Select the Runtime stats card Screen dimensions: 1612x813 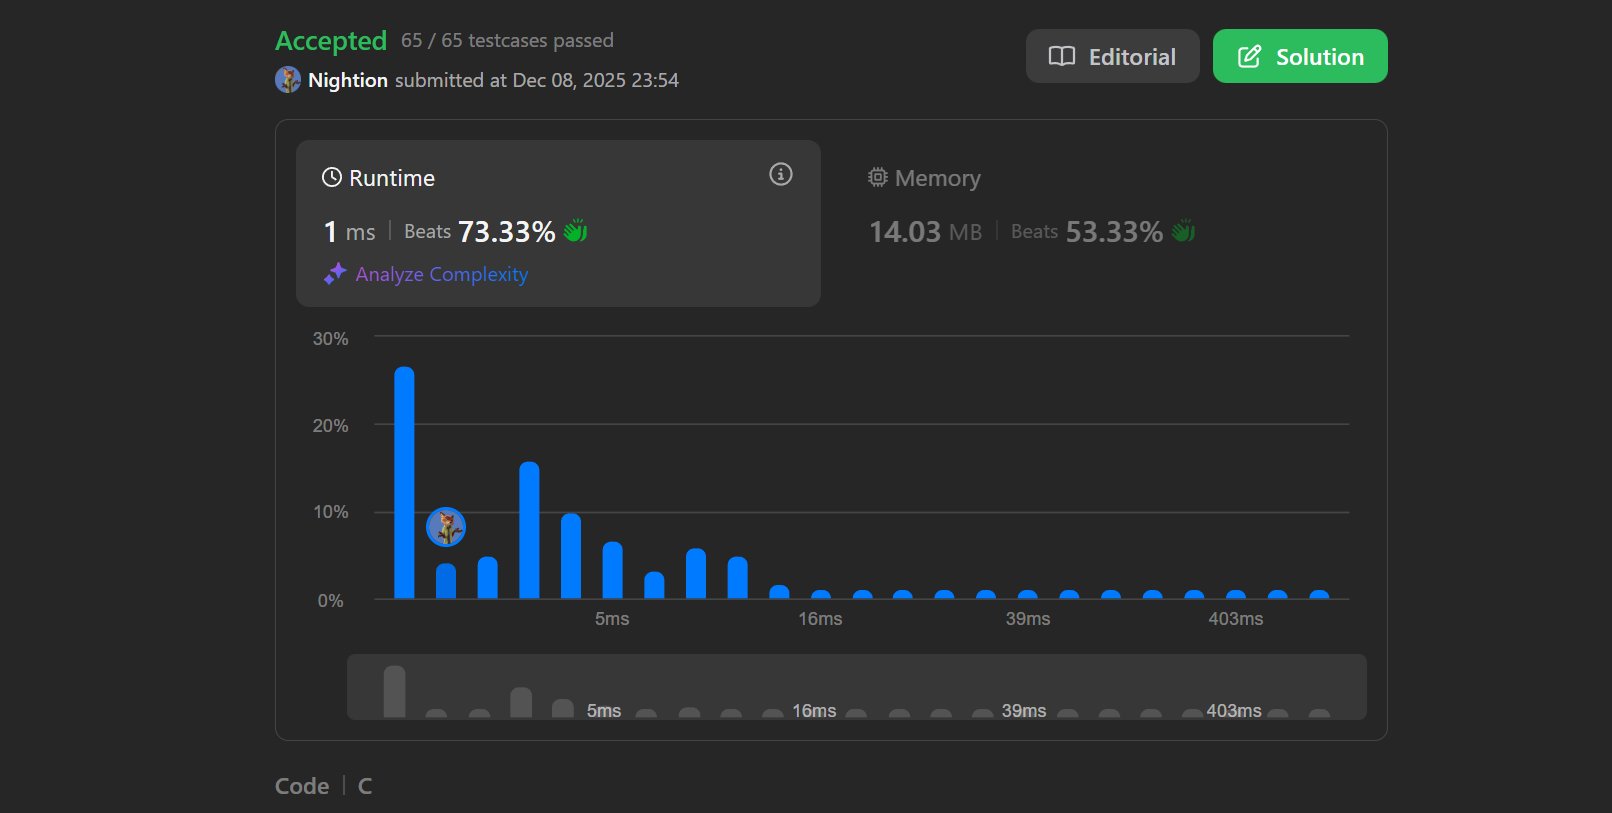558,223
